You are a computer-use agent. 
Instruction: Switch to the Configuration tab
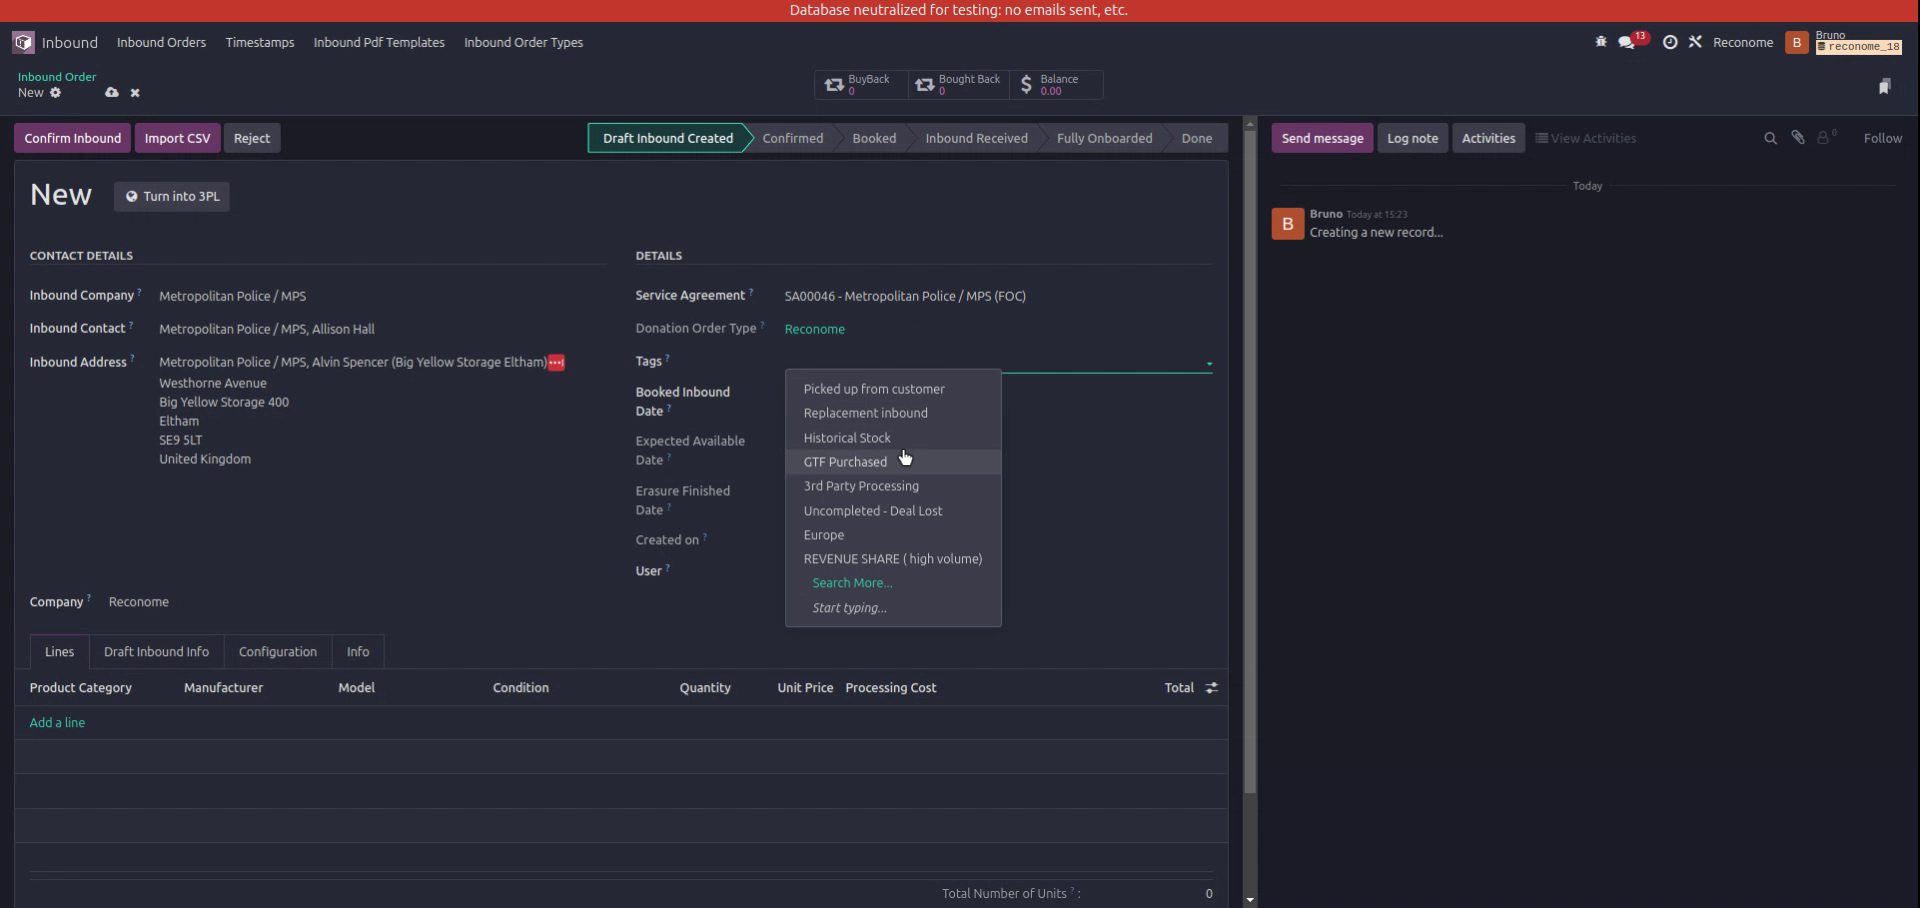click(277, 651)
